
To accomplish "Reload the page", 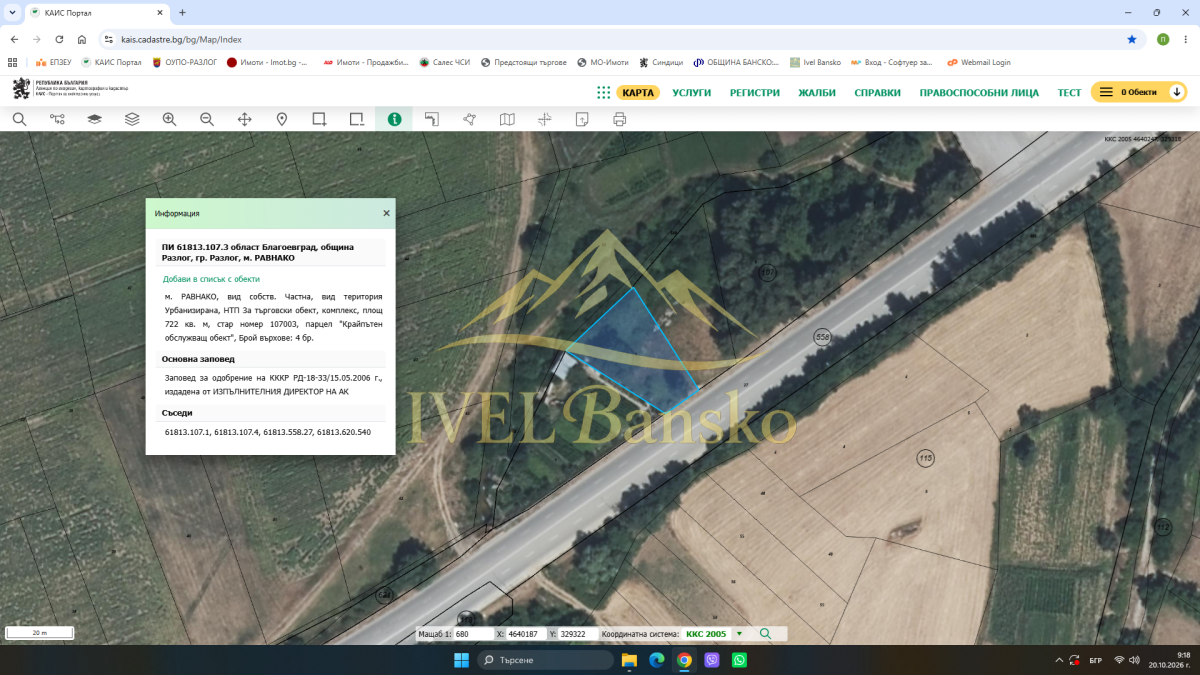I will point(59,39).
